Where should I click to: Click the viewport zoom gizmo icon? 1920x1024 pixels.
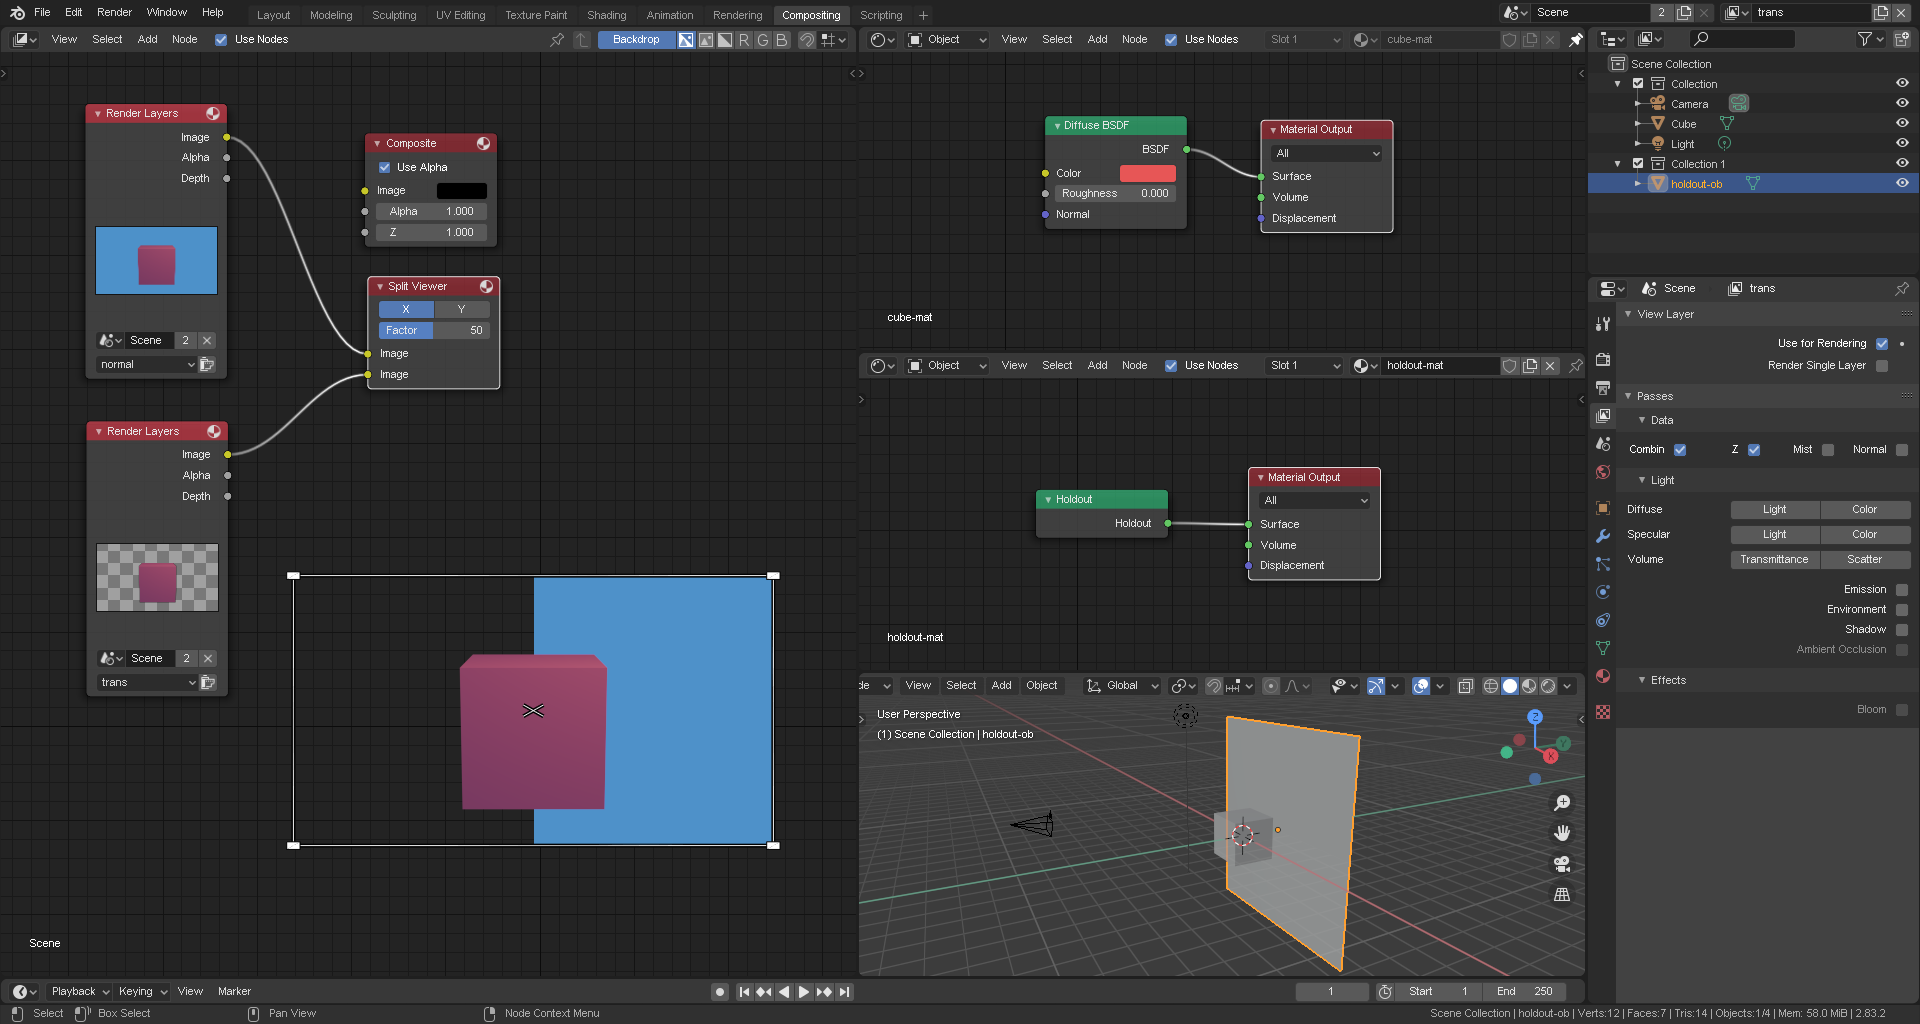click(1562, 803)
